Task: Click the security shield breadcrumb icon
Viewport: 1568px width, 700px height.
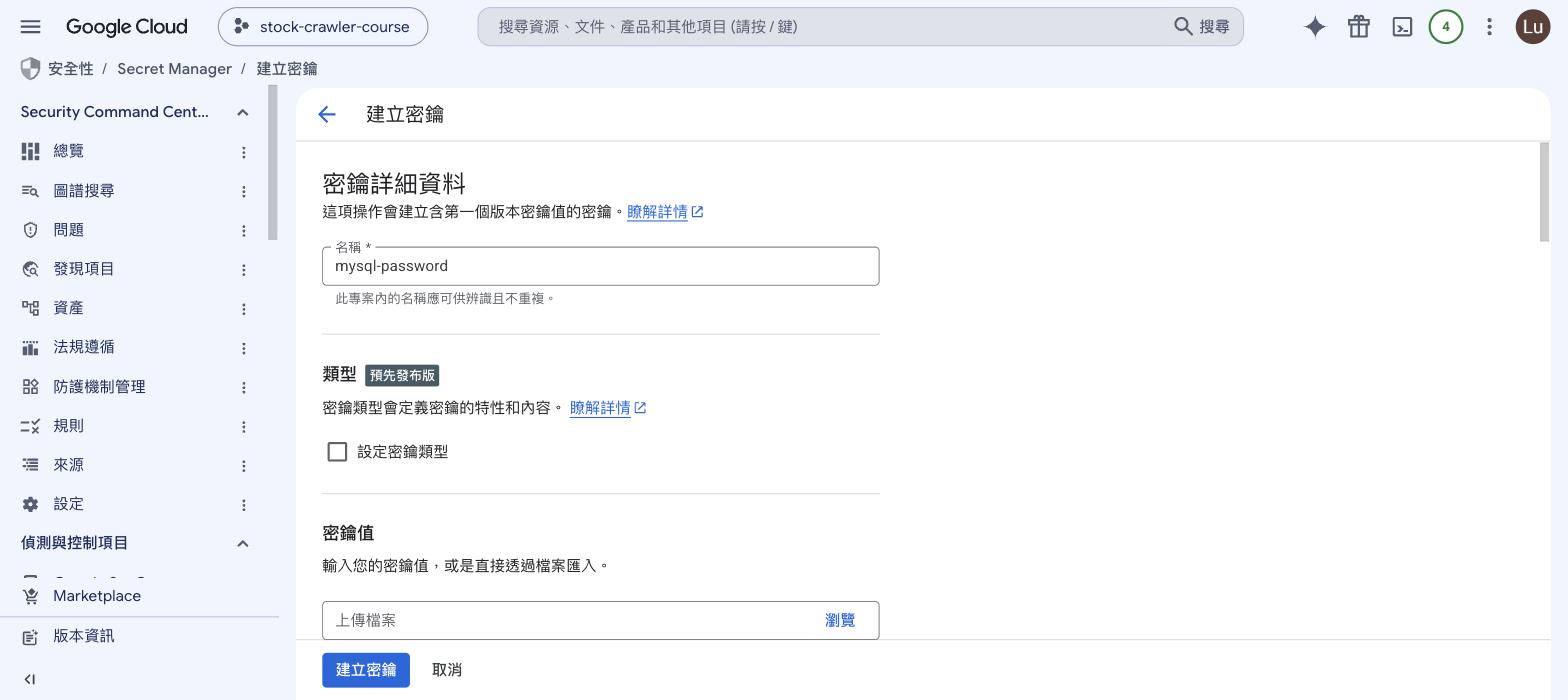Action: (30, 69)
